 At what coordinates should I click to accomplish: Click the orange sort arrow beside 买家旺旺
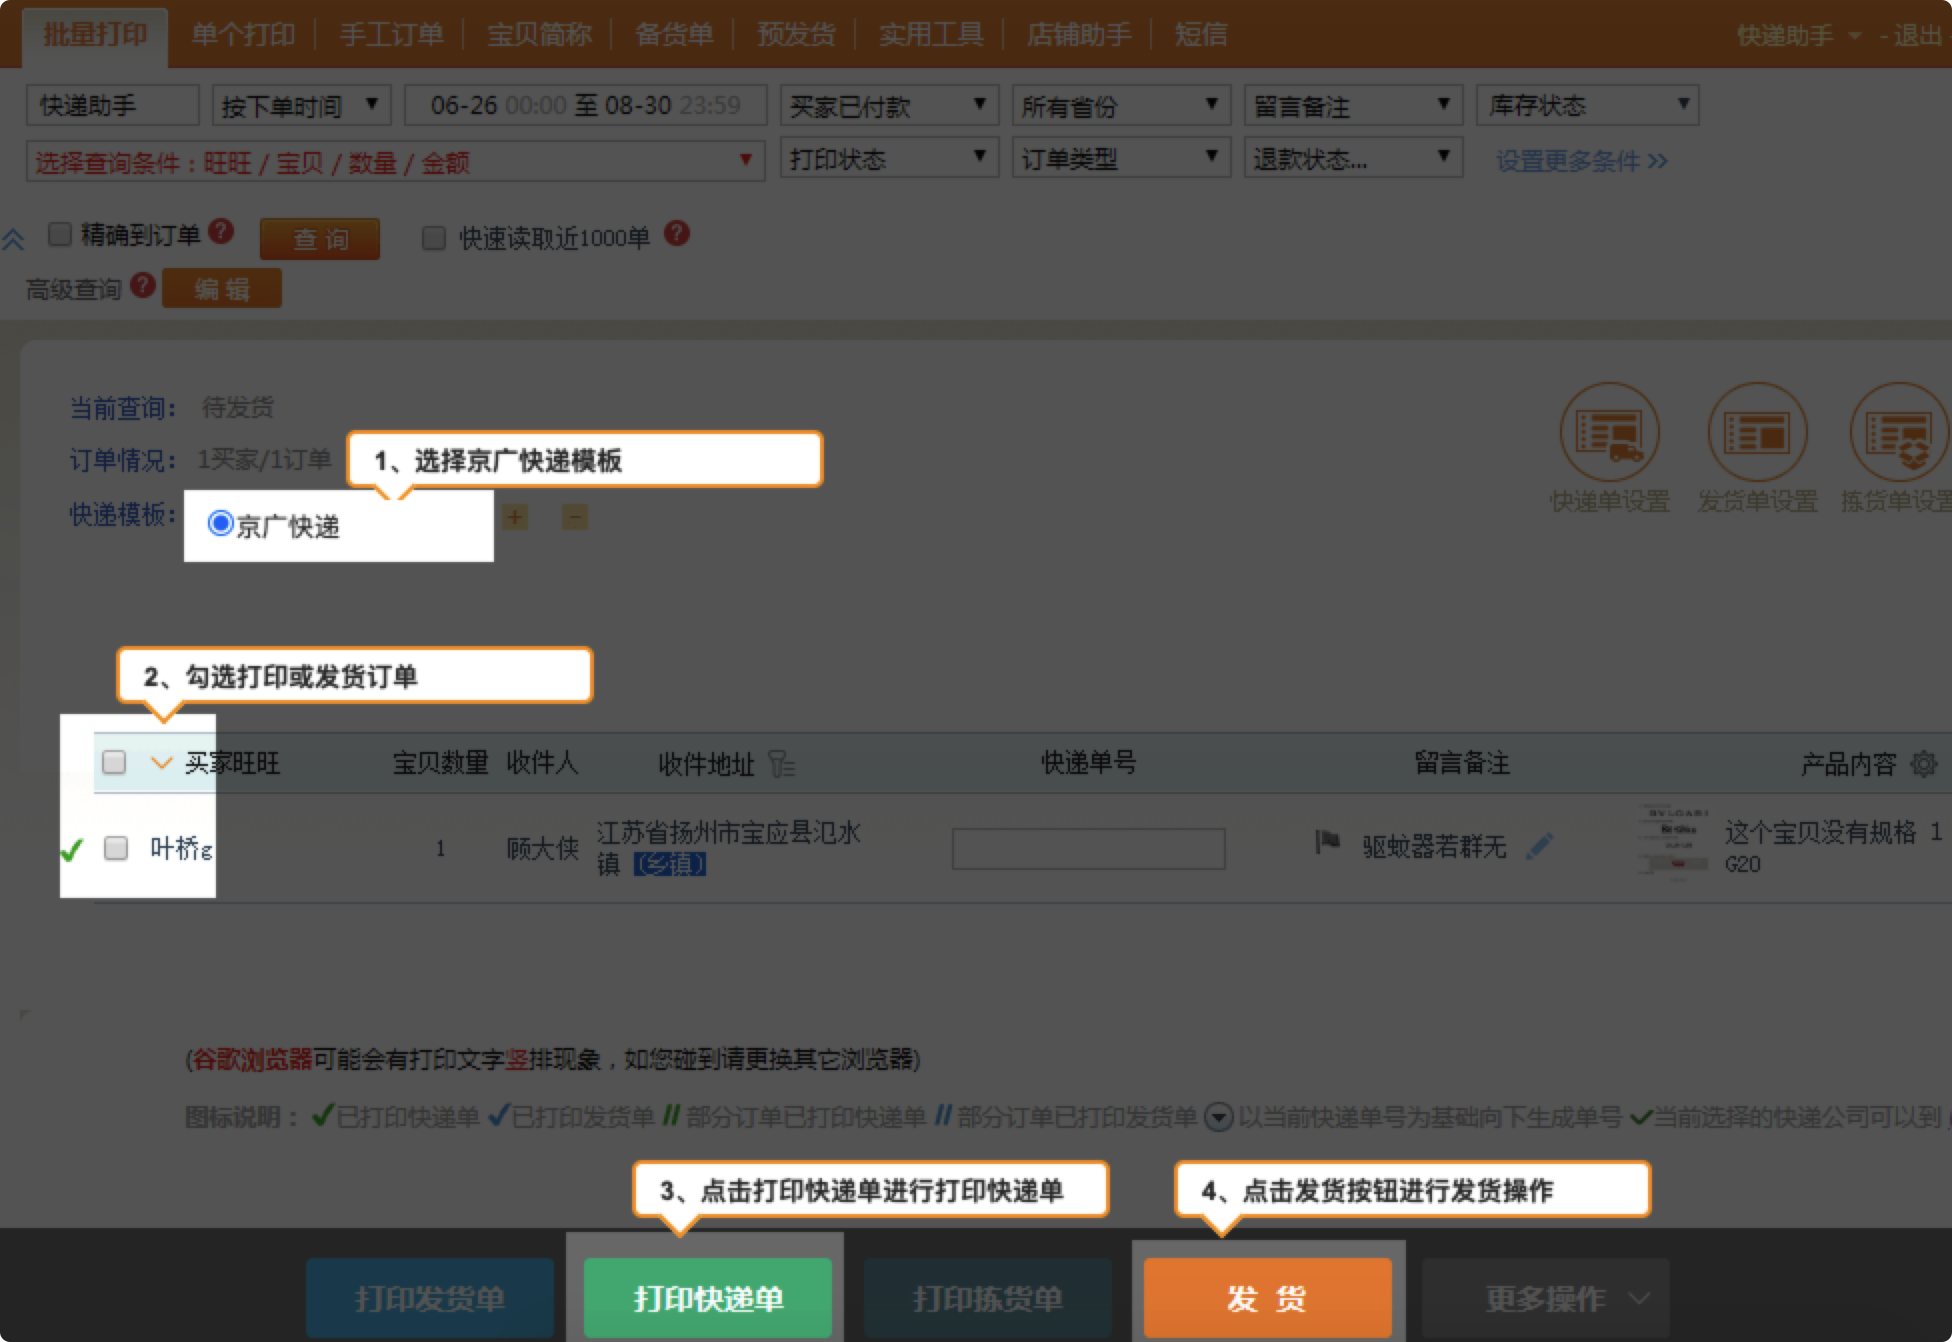pos(161,763)
